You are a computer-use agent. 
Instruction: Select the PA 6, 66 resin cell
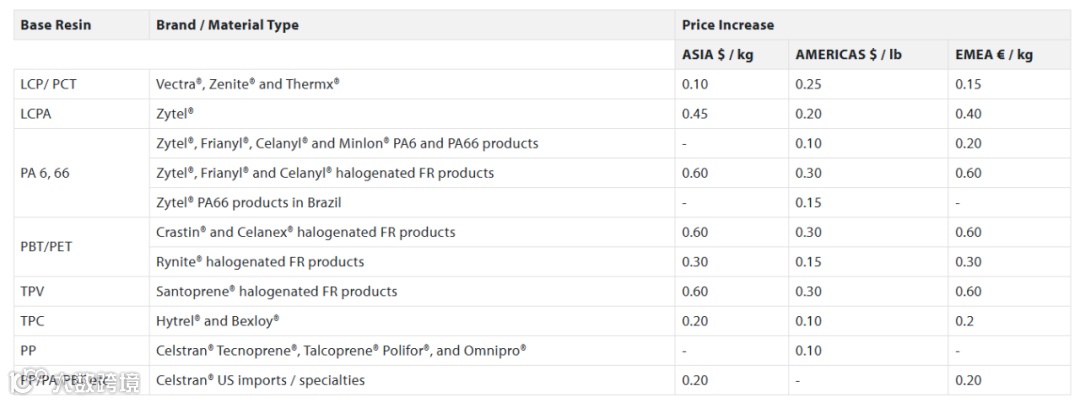(45, 173)
